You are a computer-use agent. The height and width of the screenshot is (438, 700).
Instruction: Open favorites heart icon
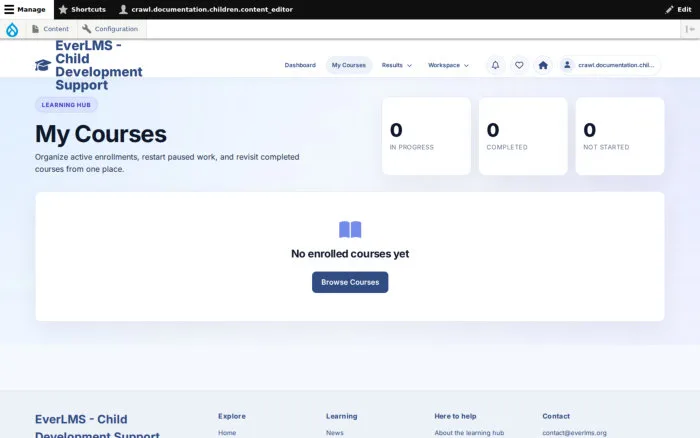click(x=519, y=65)
